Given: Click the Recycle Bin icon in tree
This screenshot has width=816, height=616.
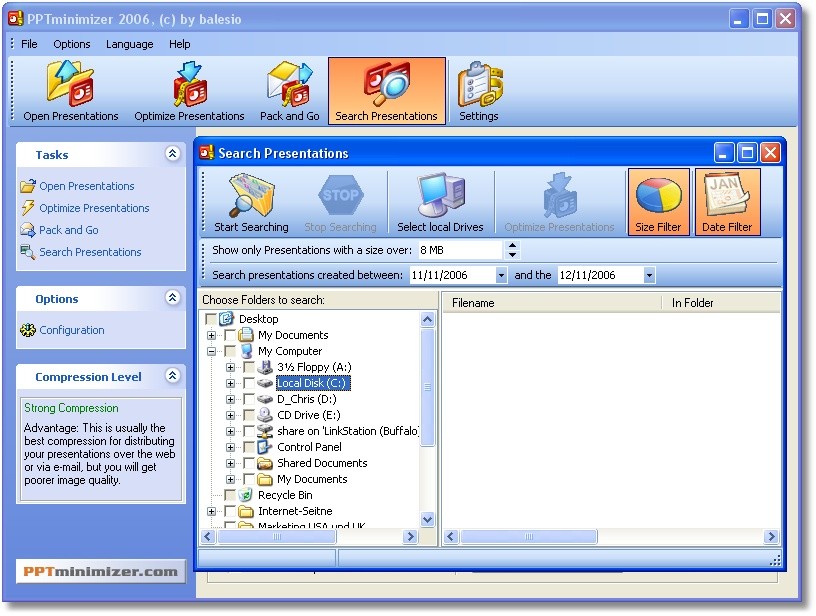Looking at the screenshot, I should tap(246, 495).
